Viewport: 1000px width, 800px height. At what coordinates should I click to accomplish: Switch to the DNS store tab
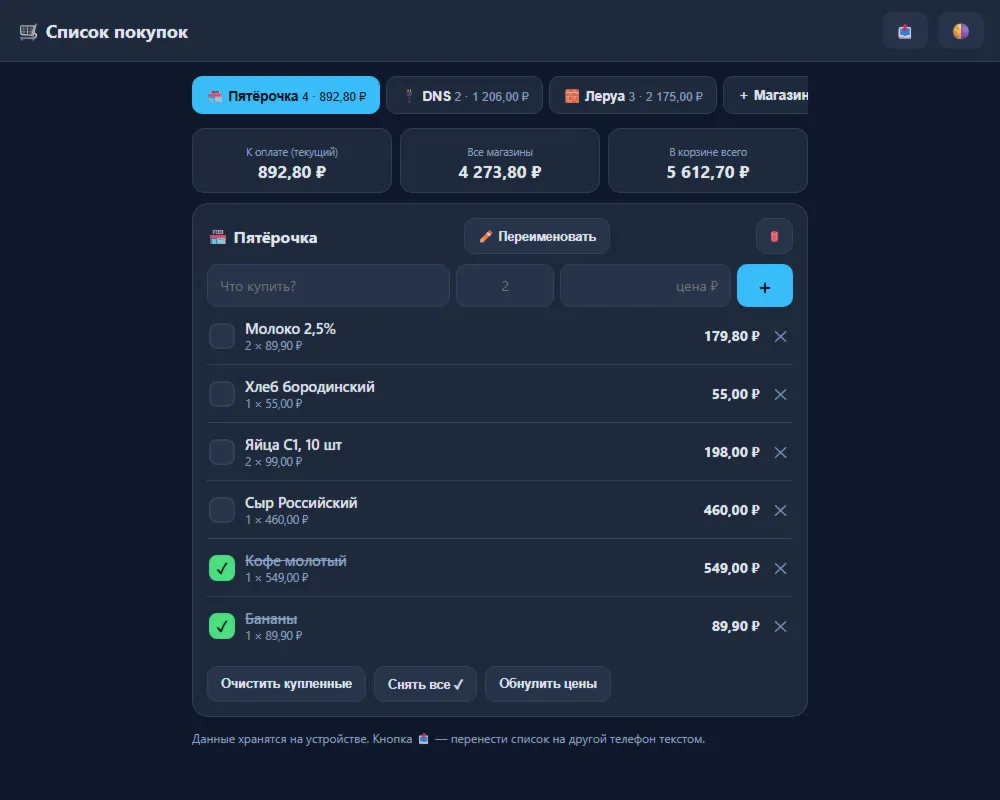464,96
